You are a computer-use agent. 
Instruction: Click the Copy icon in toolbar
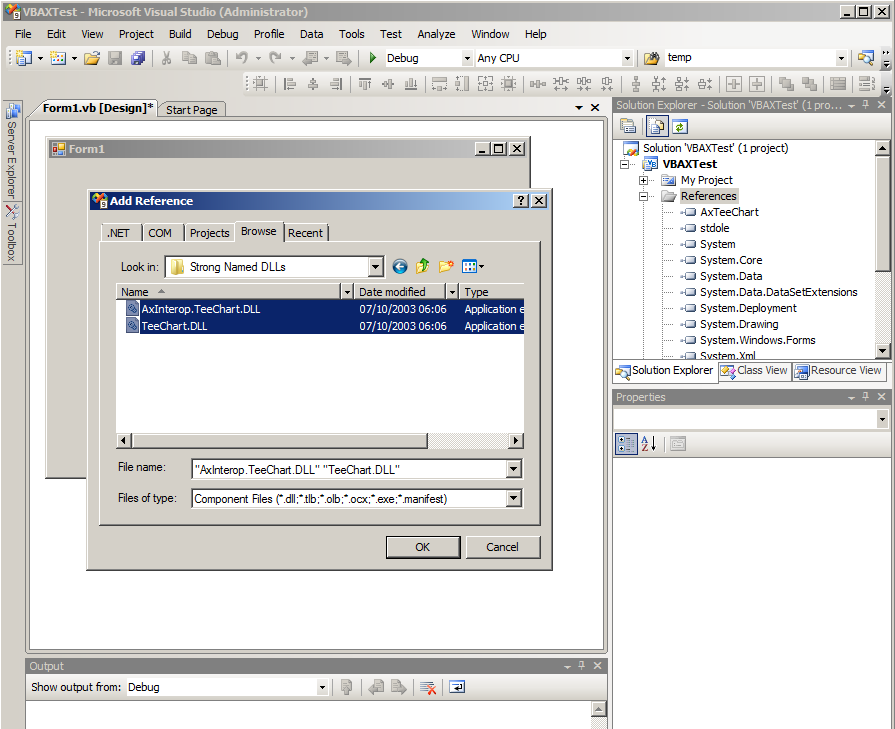pyautogui.click(x=189, y=58)
